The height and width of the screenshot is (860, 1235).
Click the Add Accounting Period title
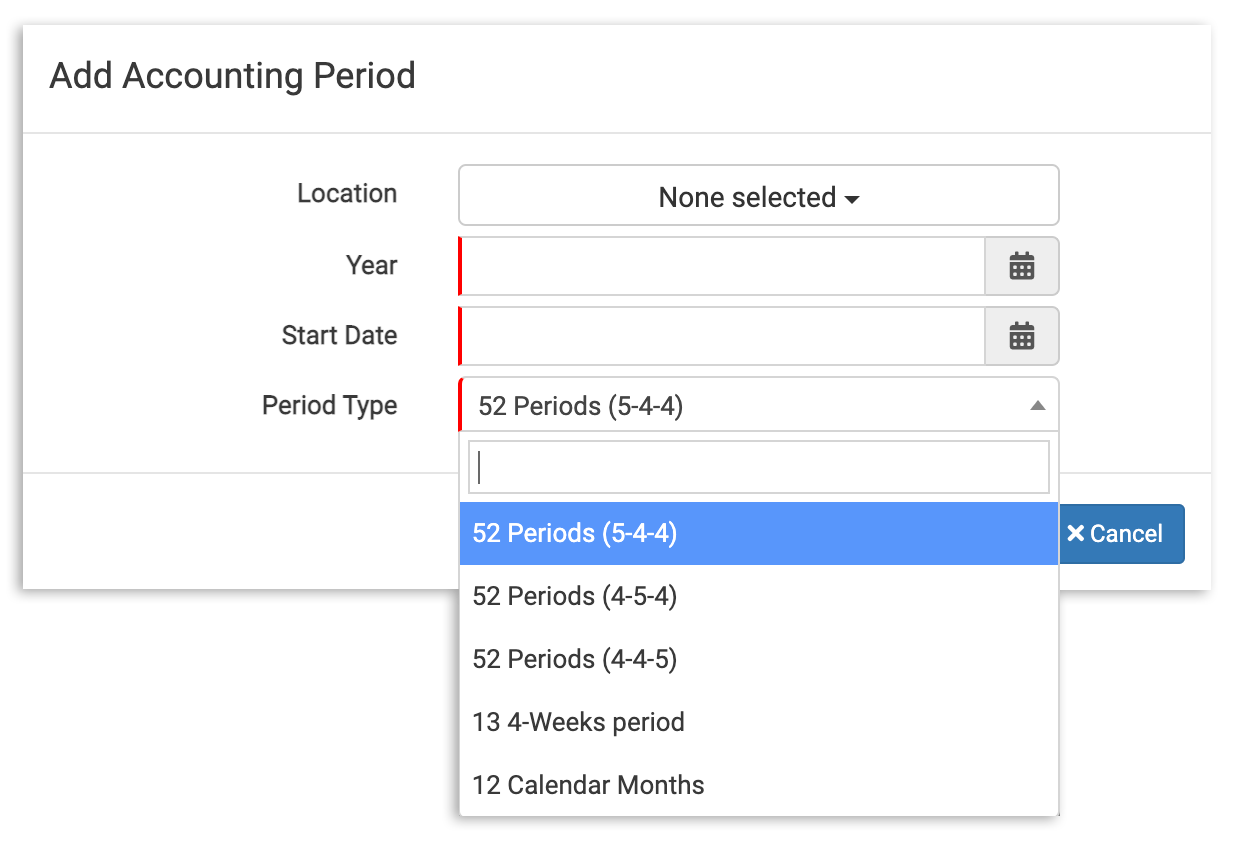tap(232, 76)
